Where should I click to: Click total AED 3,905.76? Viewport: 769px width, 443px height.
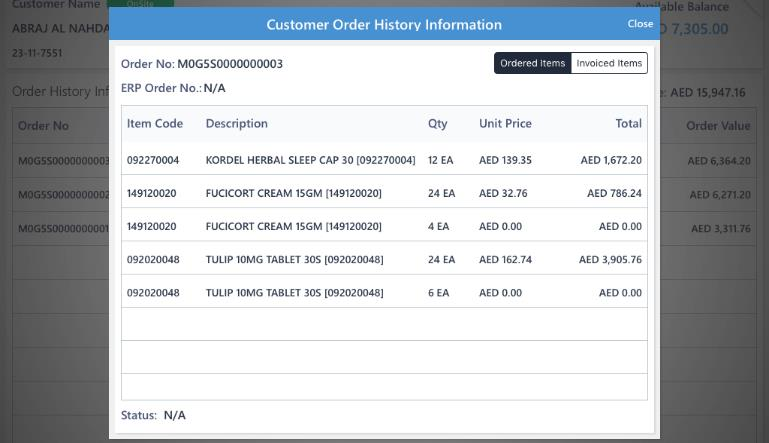click(610, 260)
